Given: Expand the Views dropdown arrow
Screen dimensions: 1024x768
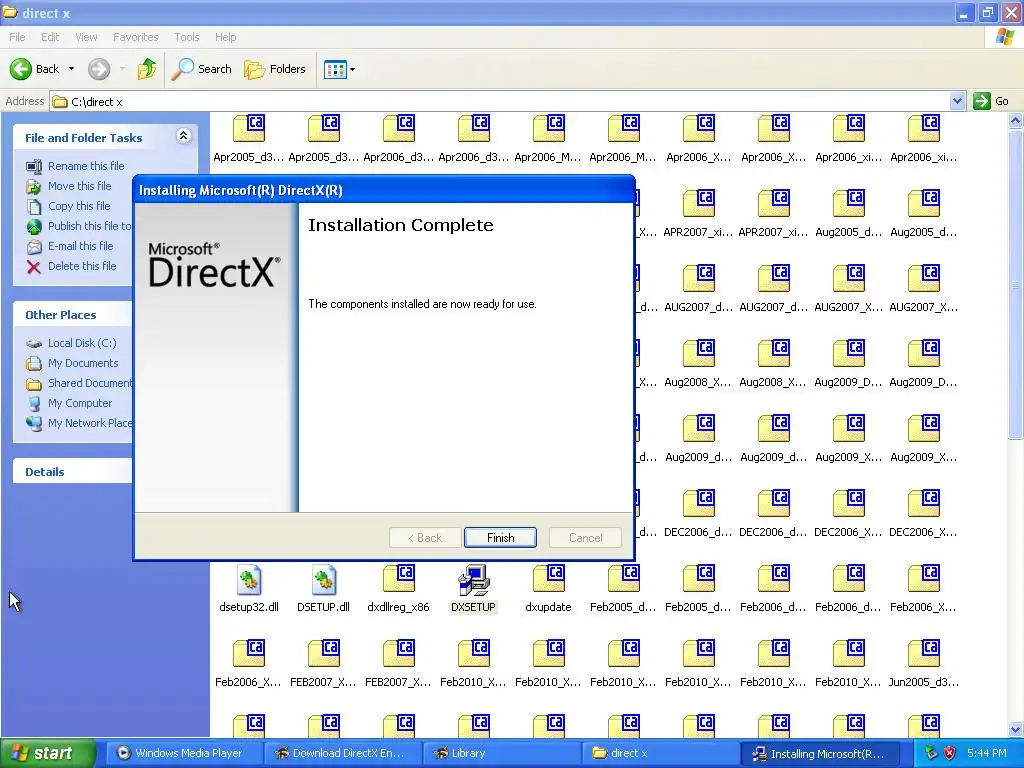Looking at the screenshot, I should click(x=353, y=69).
